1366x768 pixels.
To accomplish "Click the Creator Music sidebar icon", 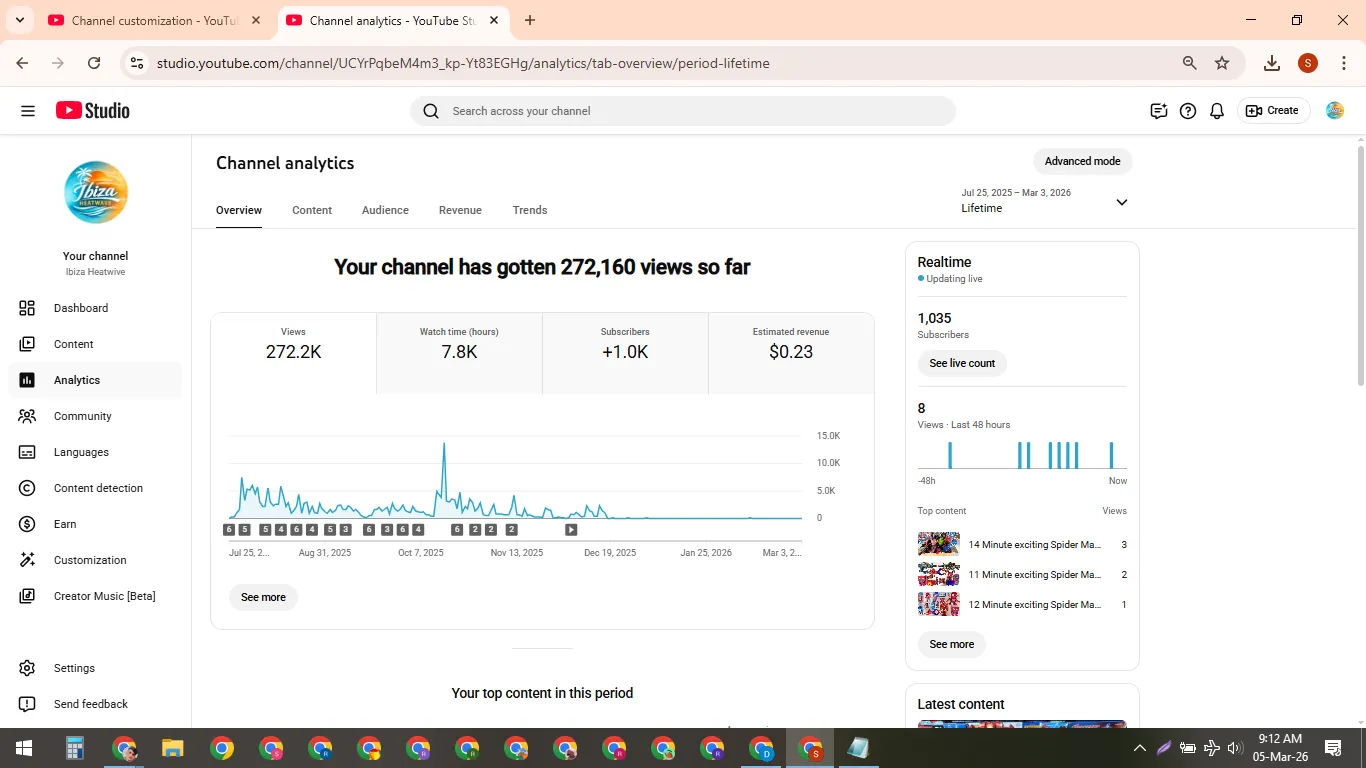I will [x=27, y=596].
